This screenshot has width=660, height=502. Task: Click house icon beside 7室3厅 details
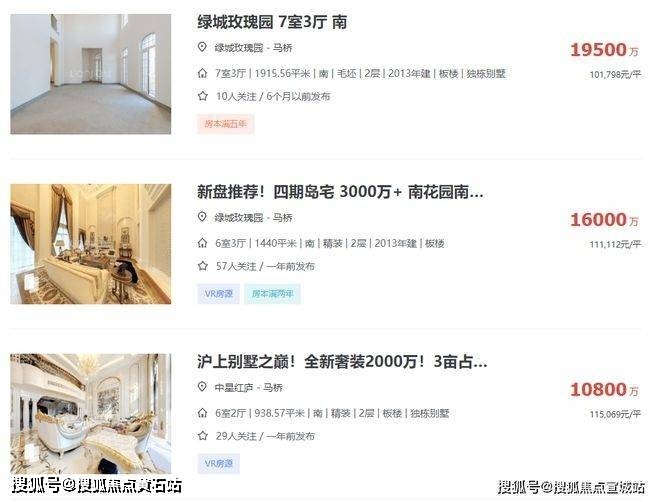click(x=202, y=74)
